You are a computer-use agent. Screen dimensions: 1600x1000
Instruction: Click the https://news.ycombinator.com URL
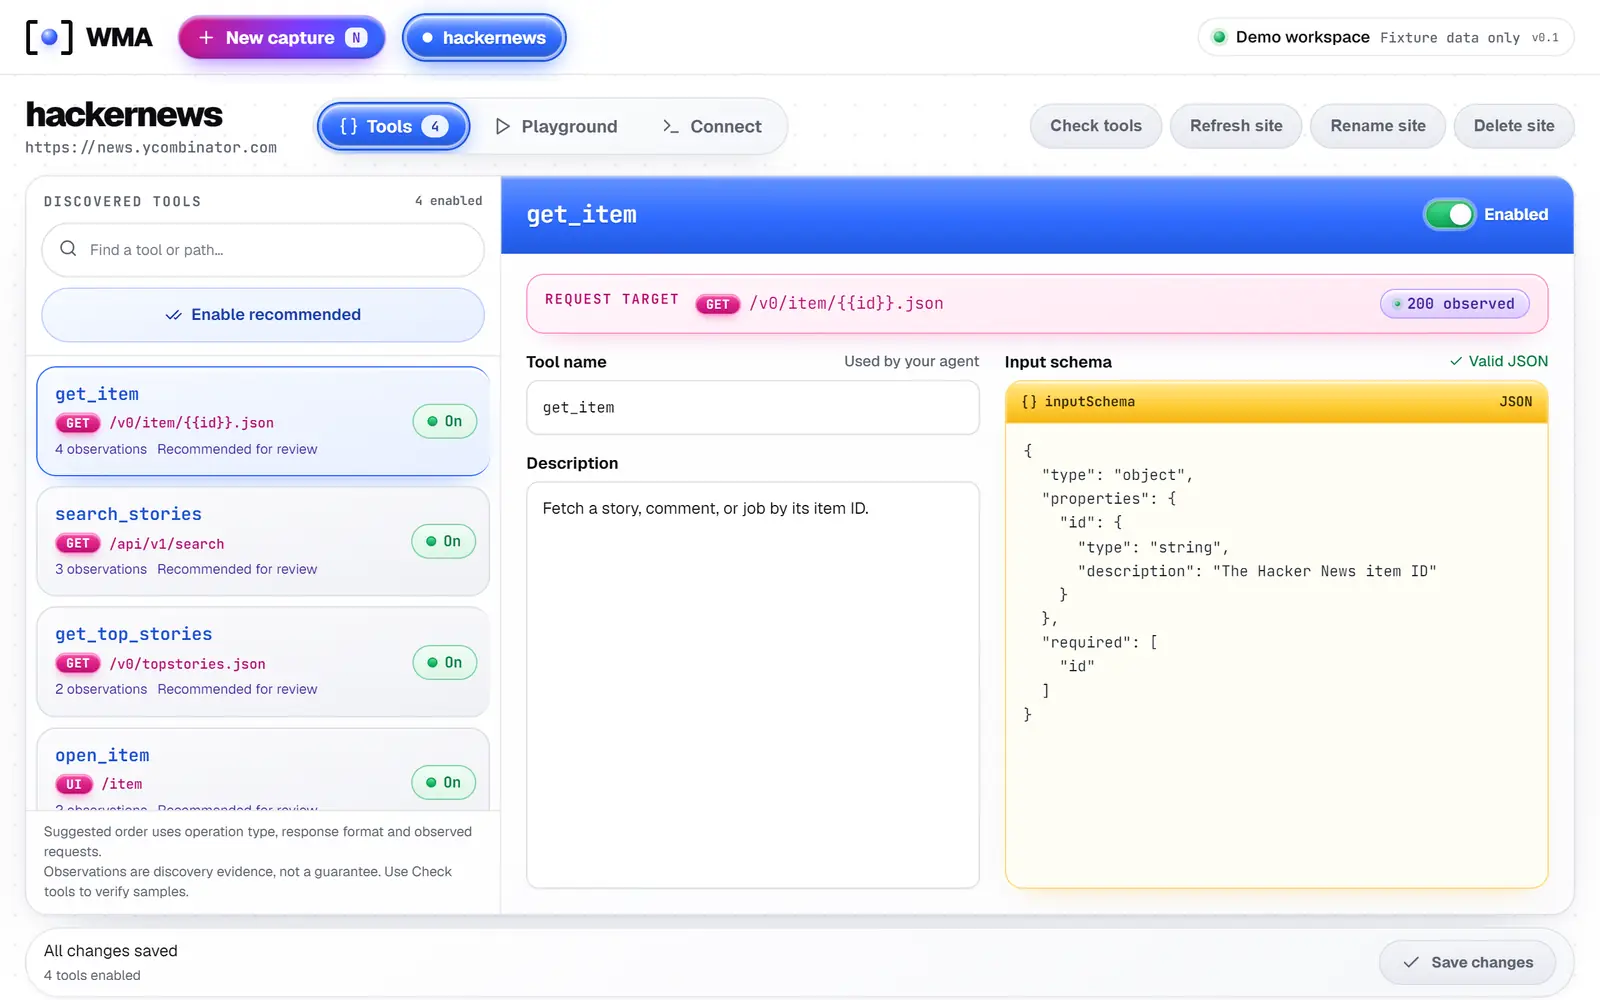tap(151, 147)
